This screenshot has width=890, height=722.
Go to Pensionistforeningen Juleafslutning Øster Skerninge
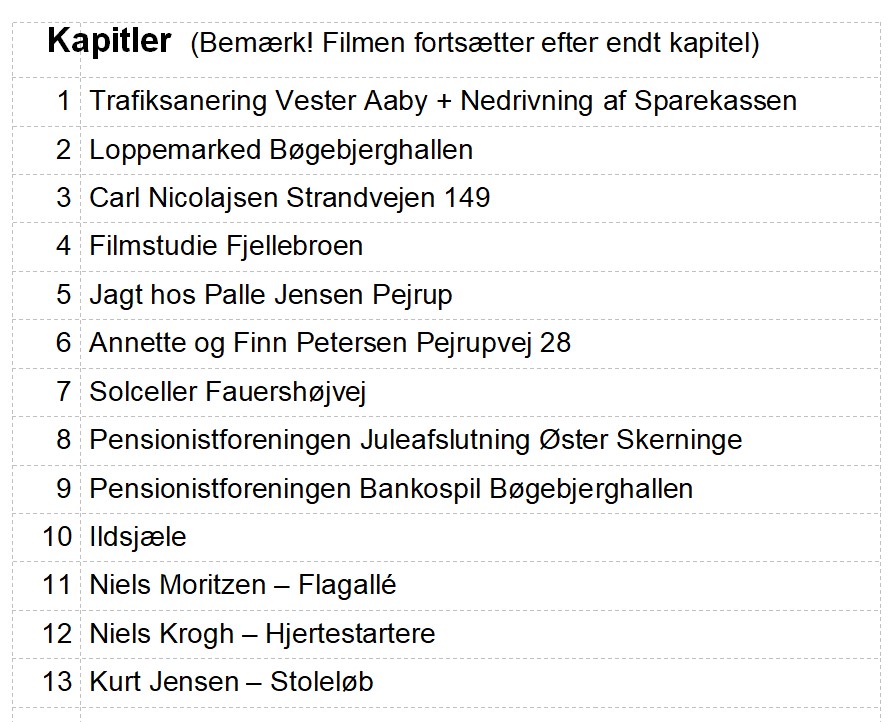[416, 440]
